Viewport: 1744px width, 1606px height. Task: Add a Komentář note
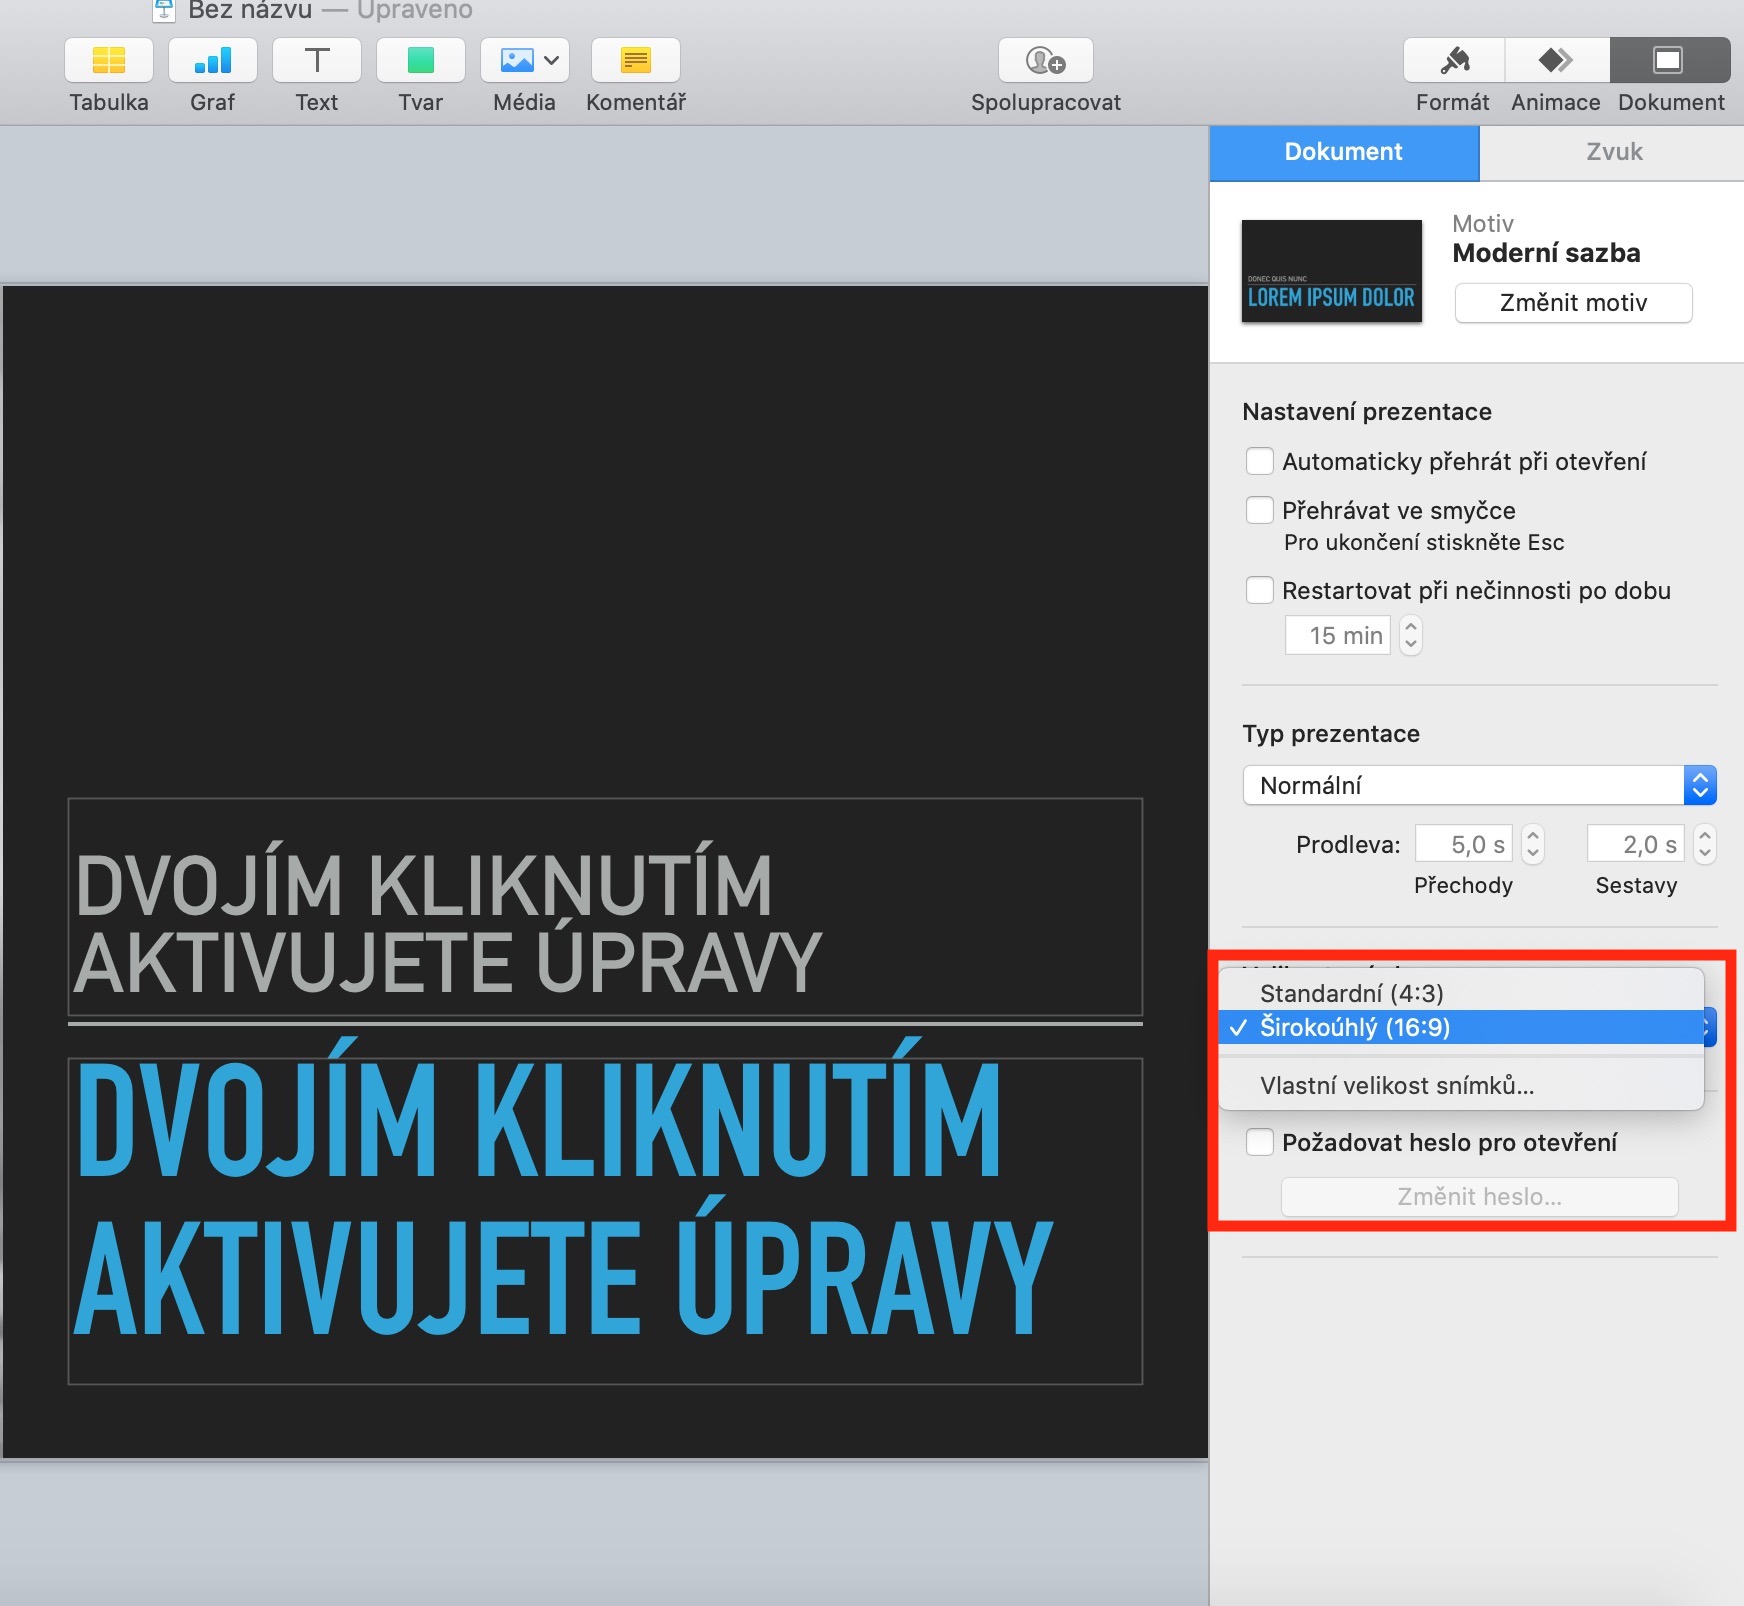tap(635, 61)
